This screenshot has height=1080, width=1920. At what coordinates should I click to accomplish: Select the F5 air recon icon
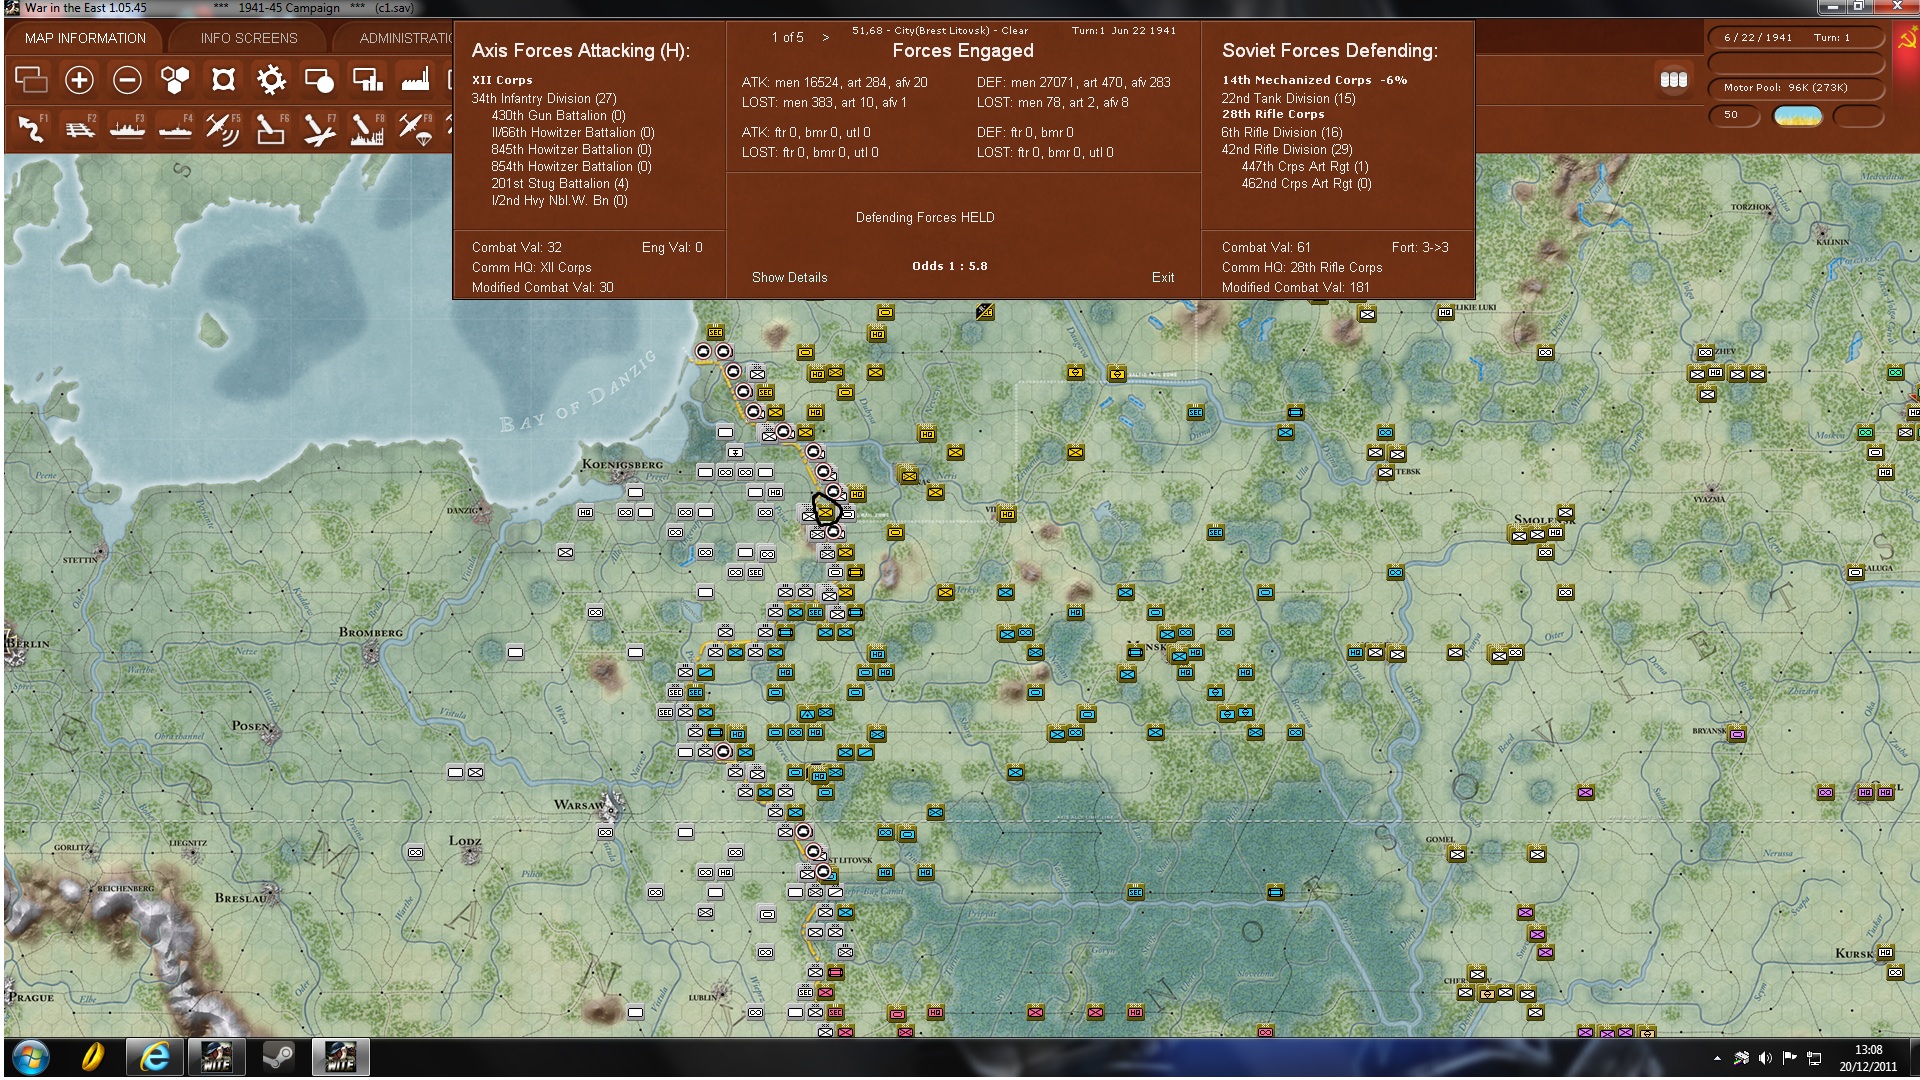tap(223, 129)
